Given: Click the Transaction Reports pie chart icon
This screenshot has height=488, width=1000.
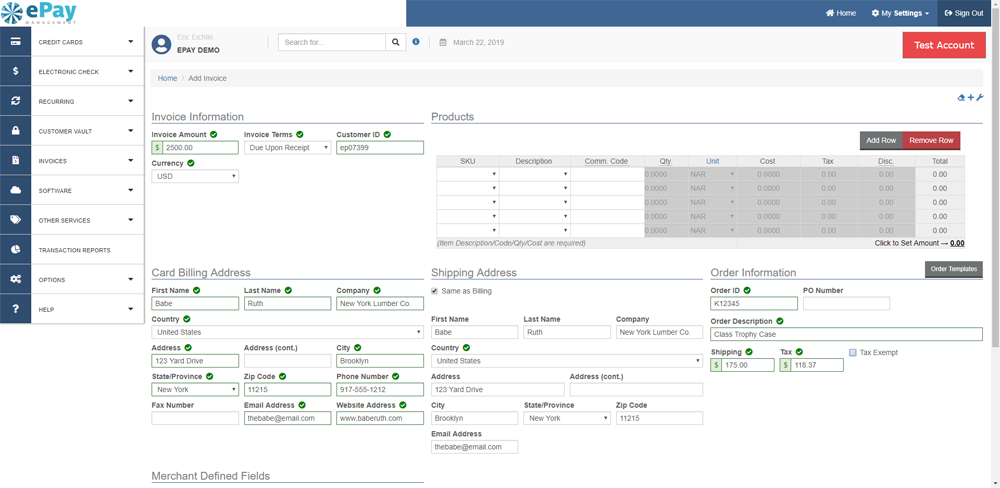Looking at the screenshot, I should pyautogui.click(x=16, y=250).
